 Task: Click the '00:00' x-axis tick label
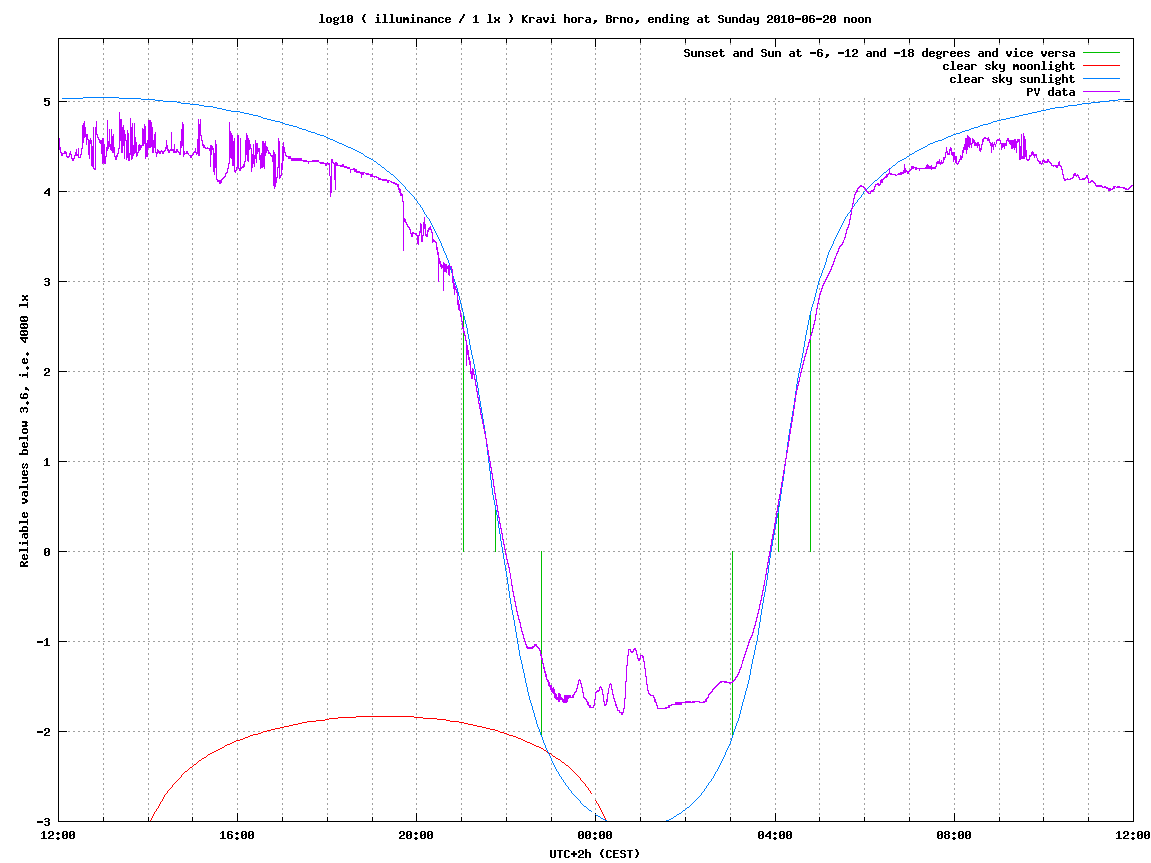(x=595, y=835)
